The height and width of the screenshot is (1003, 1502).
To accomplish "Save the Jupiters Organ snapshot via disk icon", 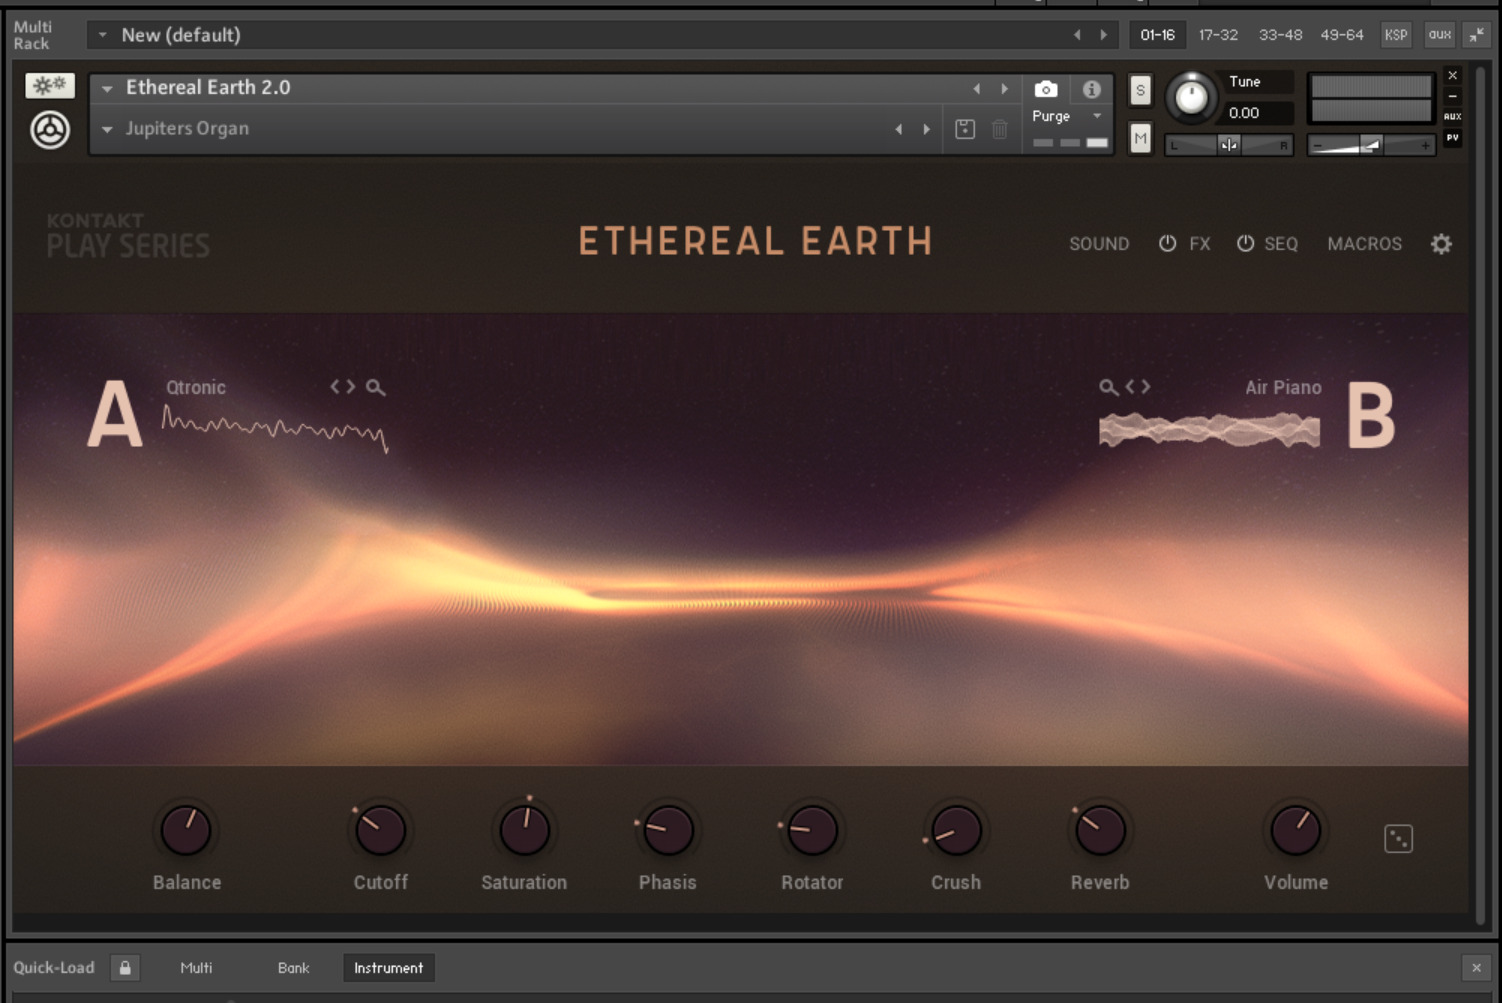I will pyautogui.click(x=965, y=129).
